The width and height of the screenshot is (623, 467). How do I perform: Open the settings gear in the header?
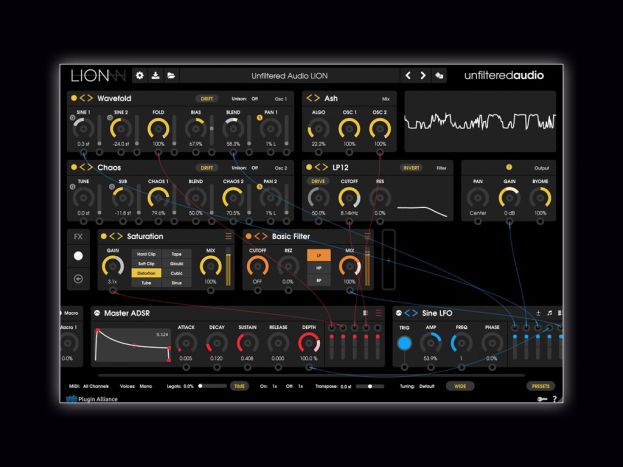click(140, 75)
